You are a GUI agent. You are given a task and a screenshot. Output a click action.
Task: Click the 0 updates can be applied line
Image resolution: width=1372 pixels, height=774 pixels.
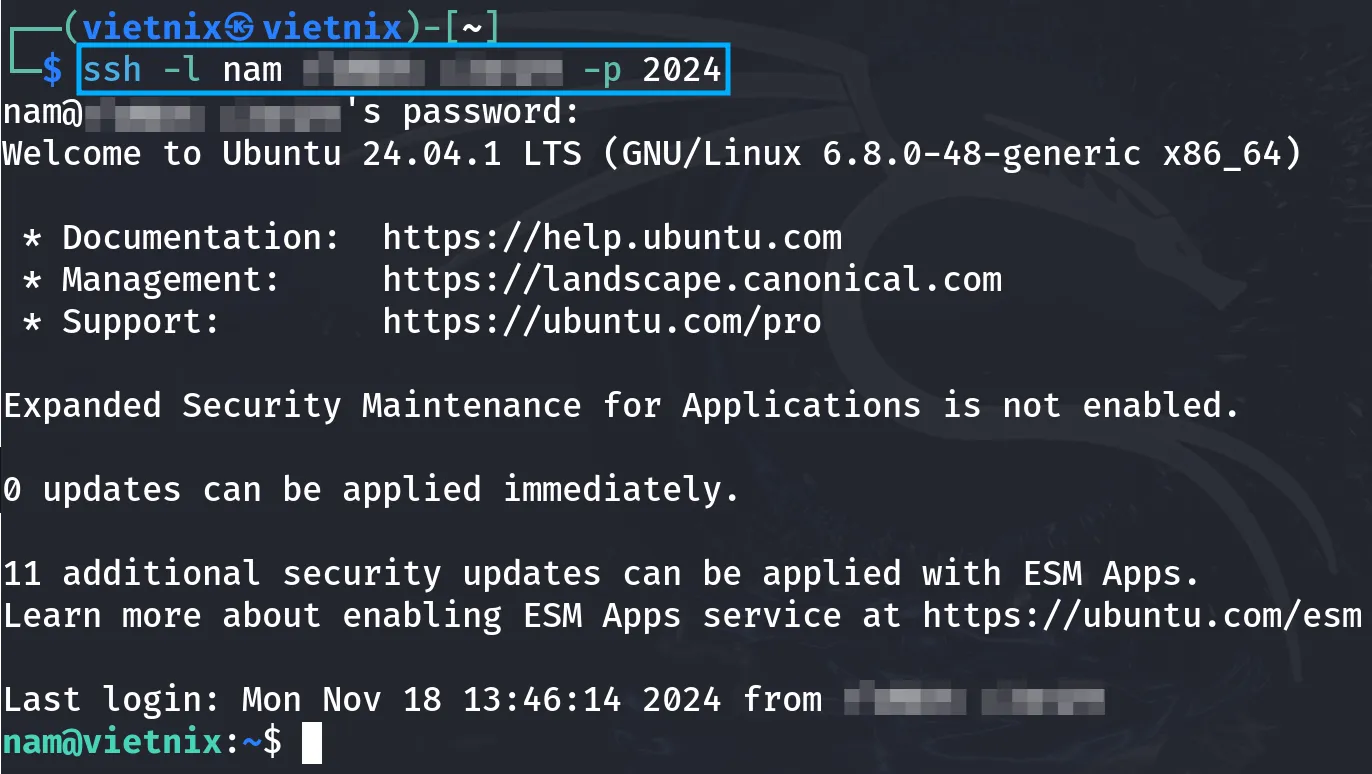point(372,490)
